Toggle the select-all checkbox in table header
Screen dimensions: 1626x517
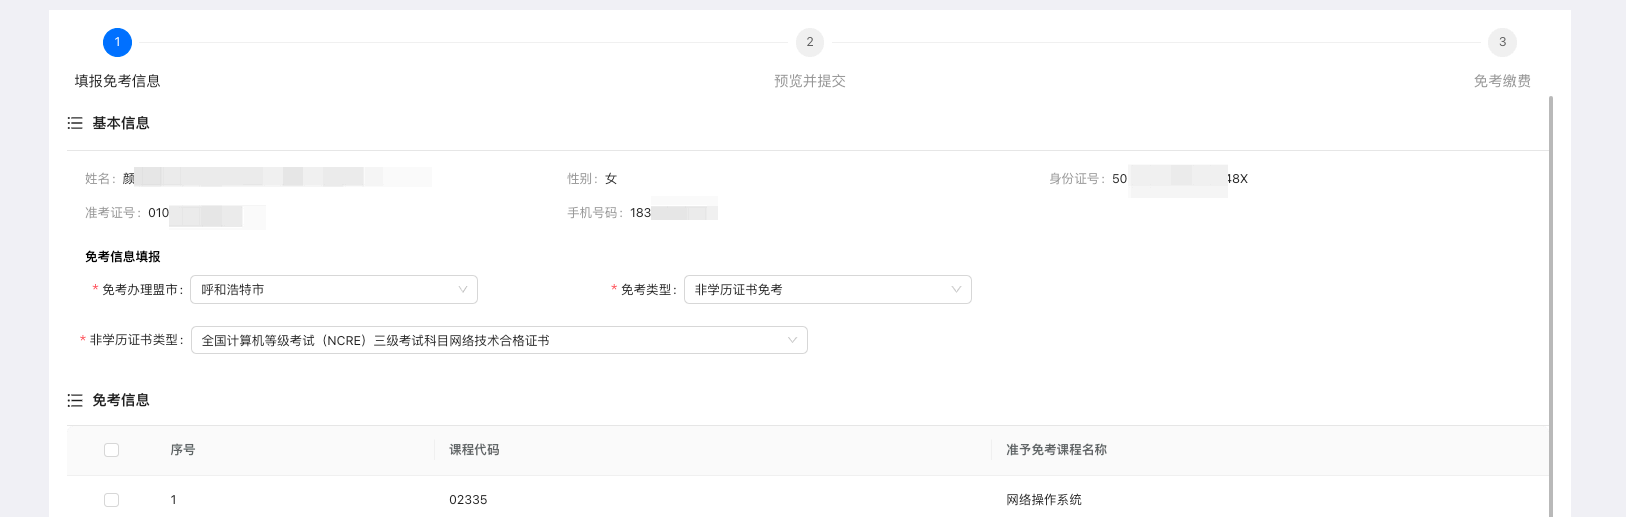pos(111,450)
